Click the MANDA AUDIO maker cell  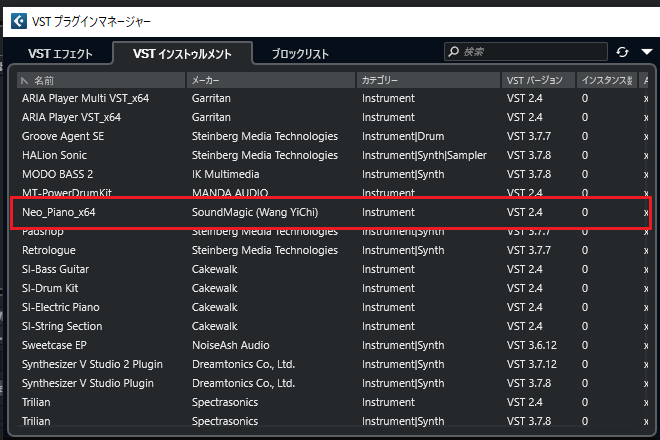coord(230,192)
